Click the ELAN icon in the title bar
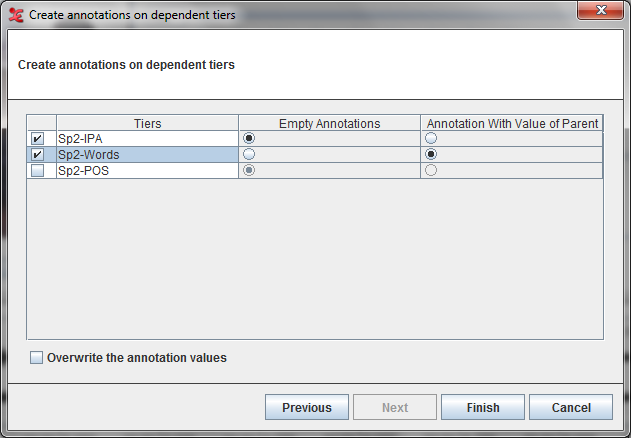 (x=16, y=15)
